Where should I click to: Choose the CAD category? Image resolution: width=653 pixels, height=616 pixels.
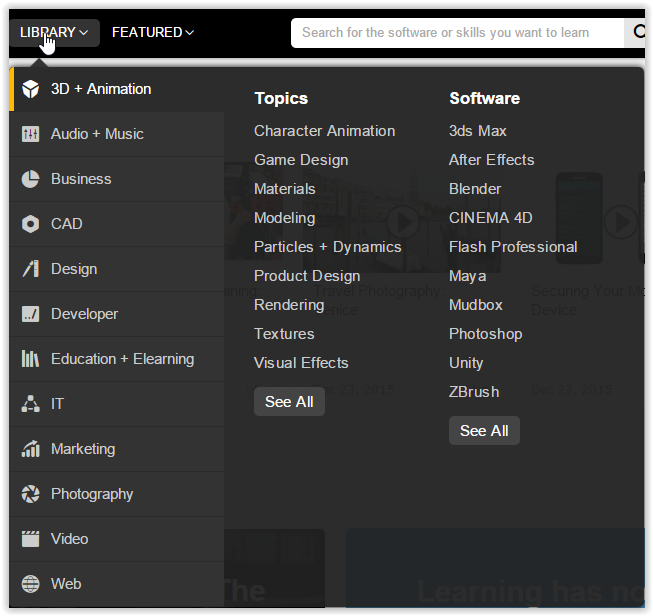pos(117,224)
